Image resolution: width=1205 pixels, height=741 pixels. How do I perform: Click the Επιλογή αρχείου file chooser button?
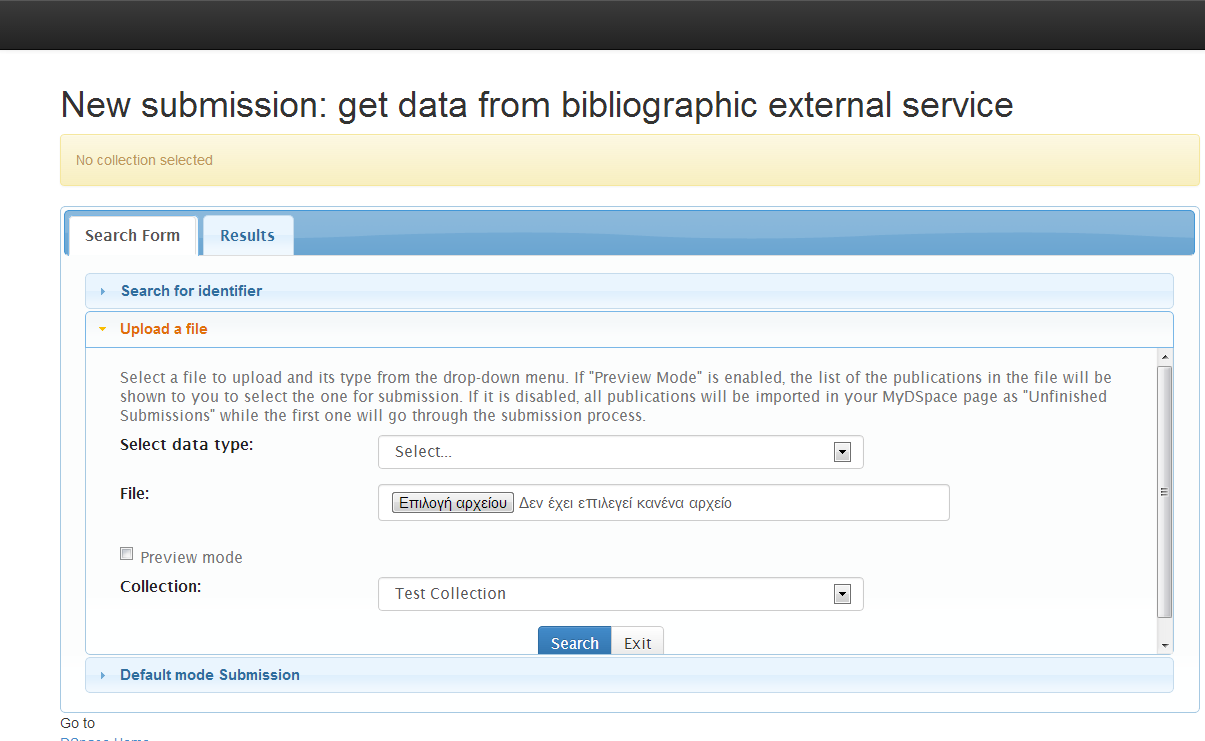(x=453, y=503)
